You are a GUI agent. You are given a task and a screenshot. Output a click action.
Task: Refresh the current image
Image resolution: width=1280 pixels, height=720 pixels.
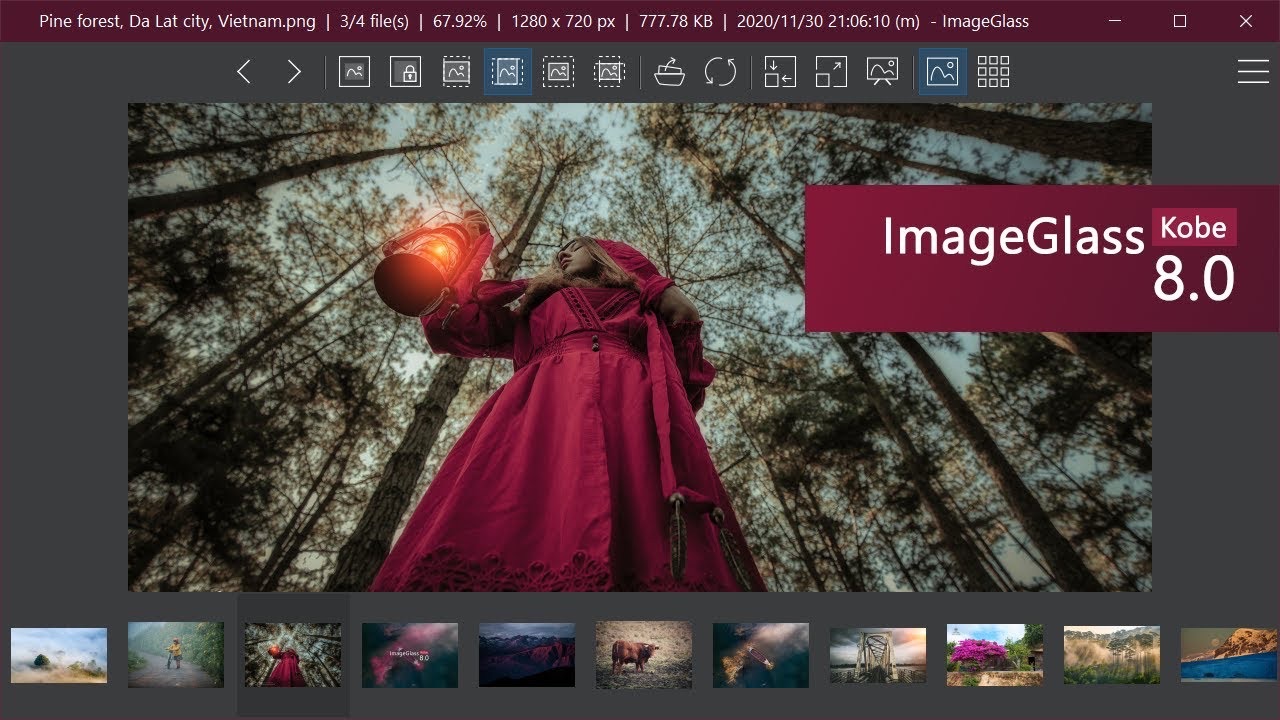(720, 72)
